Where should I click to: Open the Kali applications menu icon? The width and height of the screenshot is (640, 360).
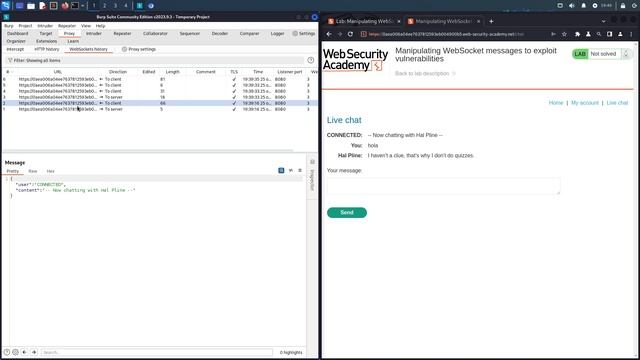tap(5, 6)
